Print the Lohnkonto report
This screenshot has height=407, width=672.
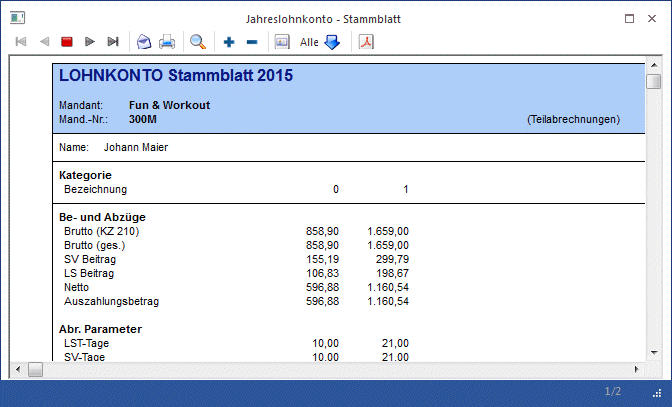(167, 42)
